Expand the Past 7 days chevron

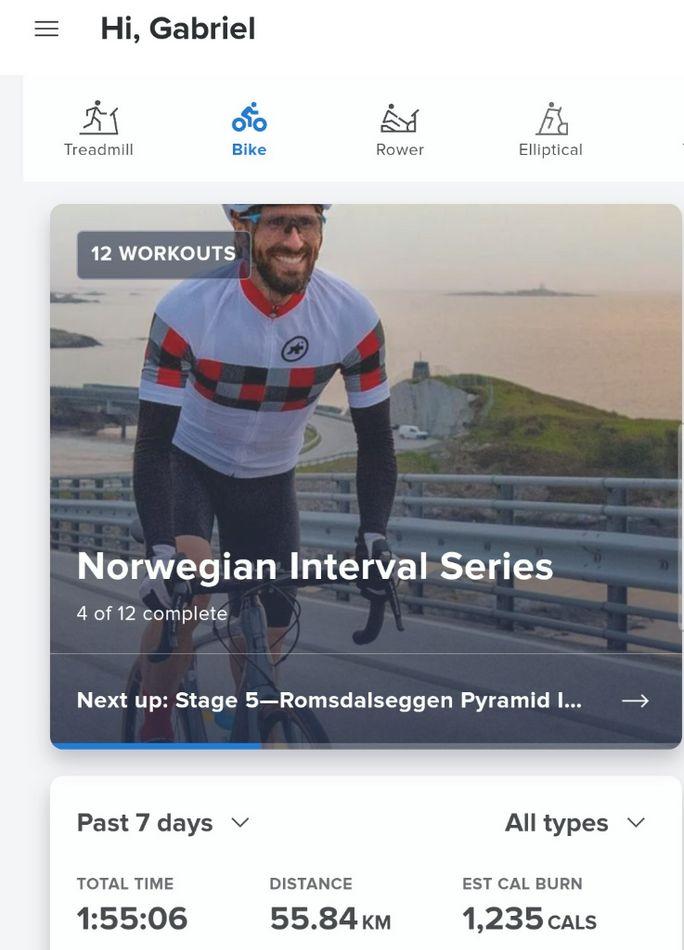(x=241, y=822)
